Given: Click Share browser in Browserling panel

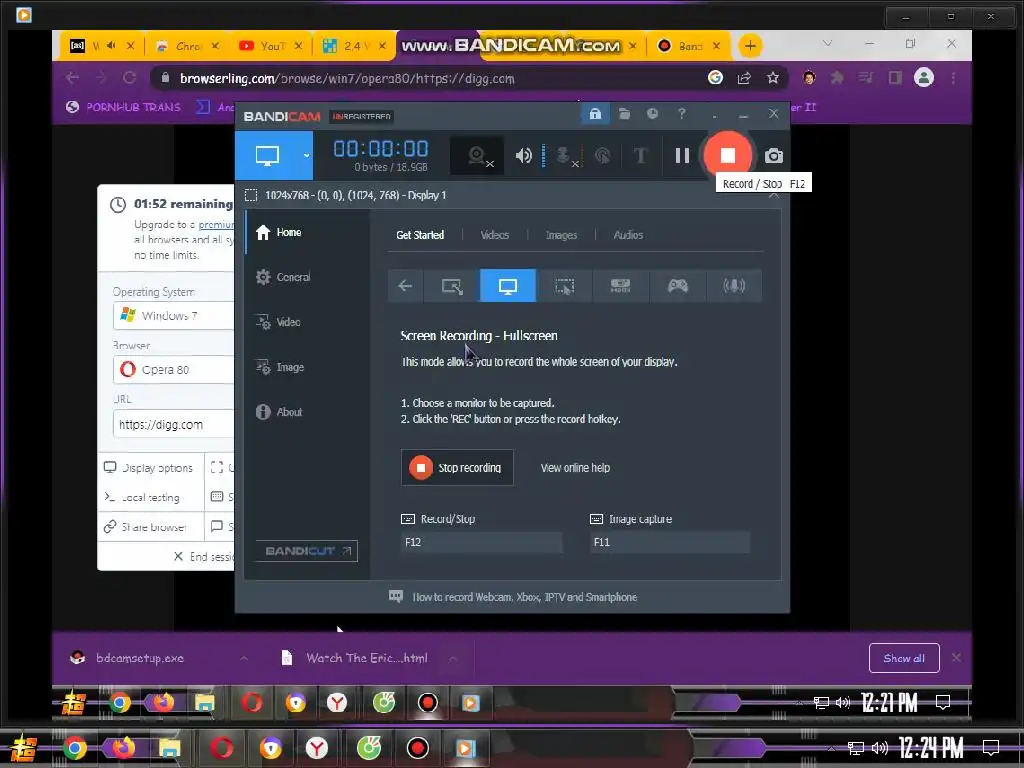Looking at the screenshot, I should tap(146, 526).
